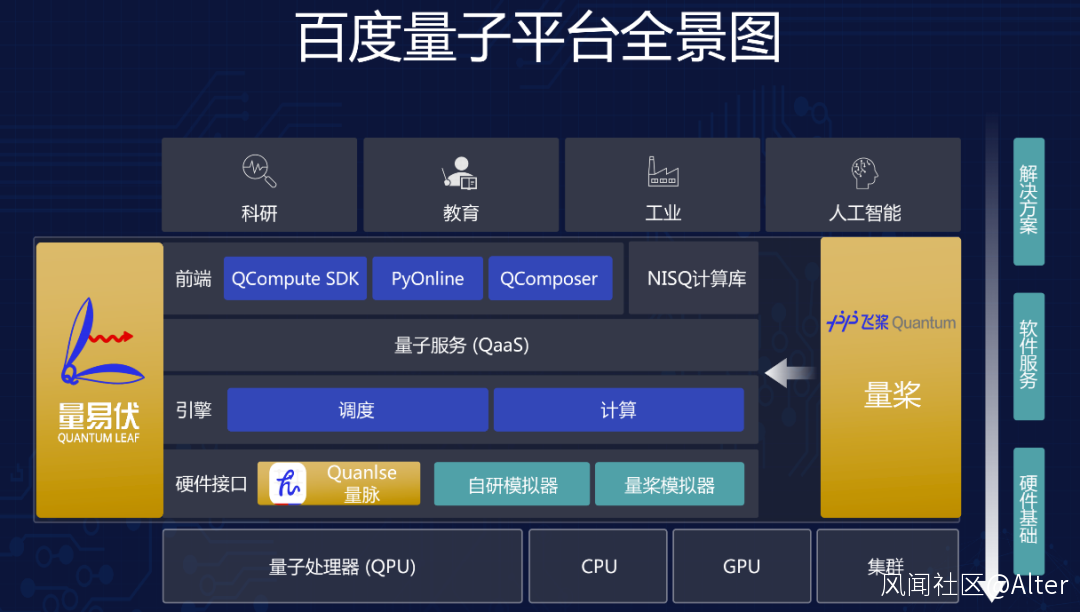Click the 科研 label text

coord(259,213)
